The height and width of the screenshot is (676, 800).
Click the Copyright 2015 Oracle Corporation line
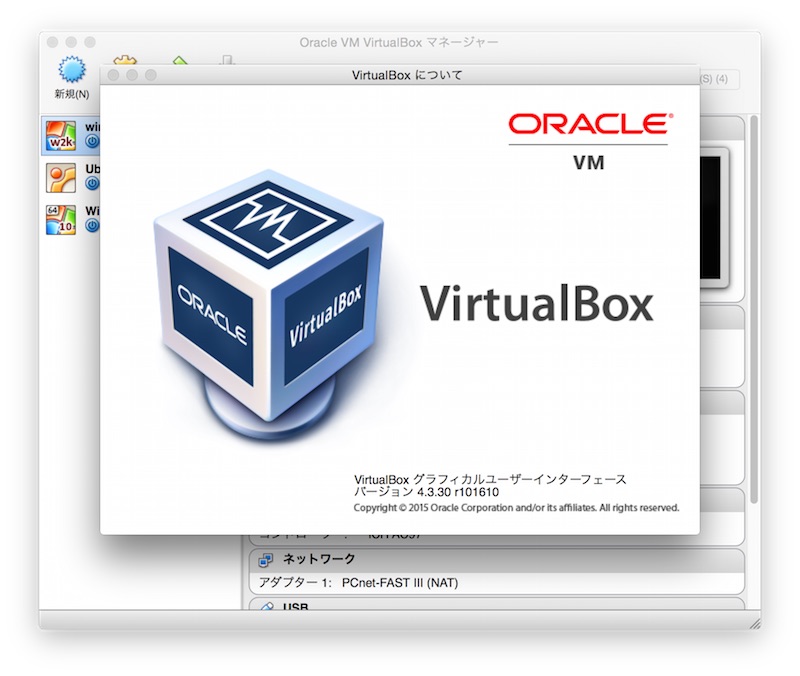pyautogui.click(x=516, y=508)
